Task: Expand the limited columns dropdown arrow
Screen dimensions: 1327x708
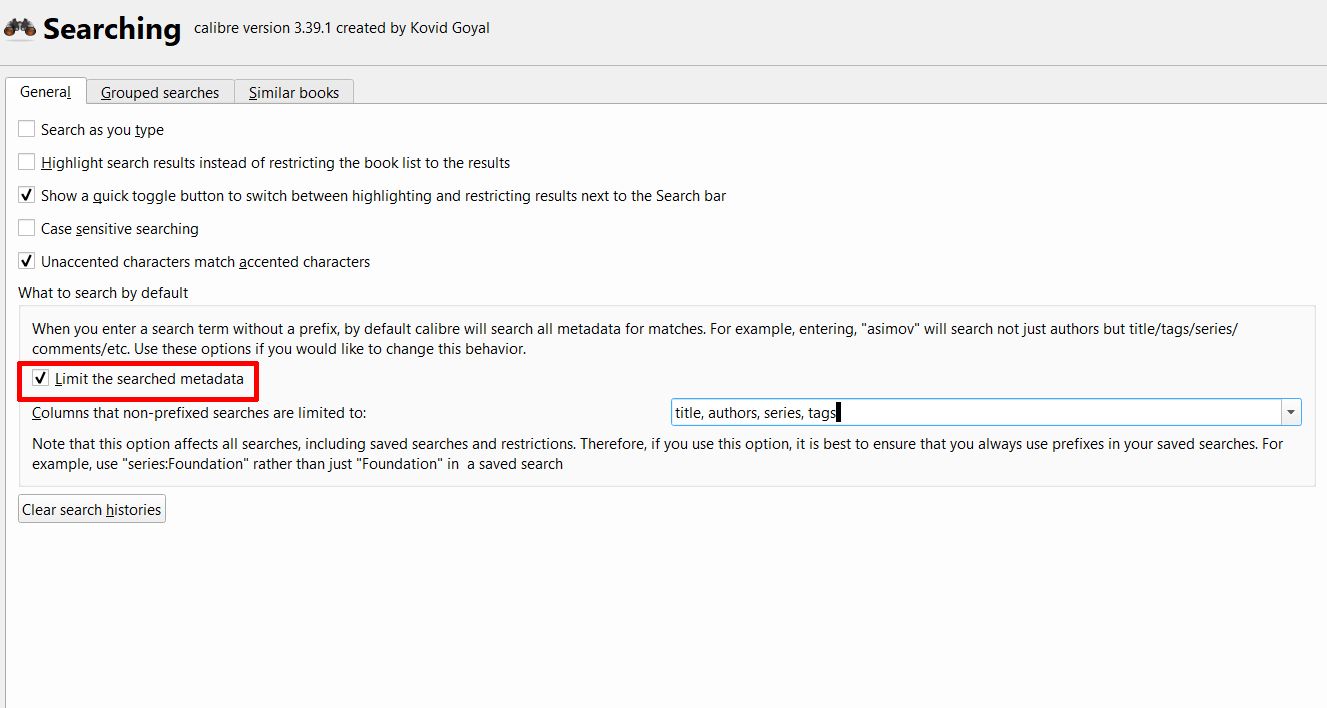Action: [x=1291, y=412]
